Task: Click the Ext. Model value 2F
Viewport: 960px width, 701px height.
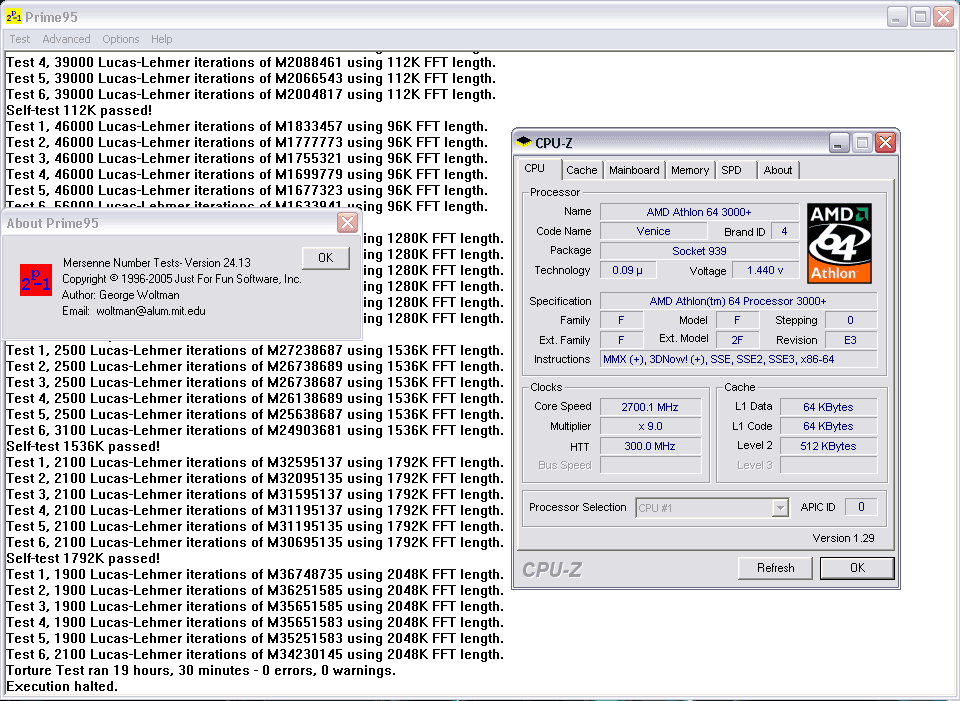Action: click(737, 340)
